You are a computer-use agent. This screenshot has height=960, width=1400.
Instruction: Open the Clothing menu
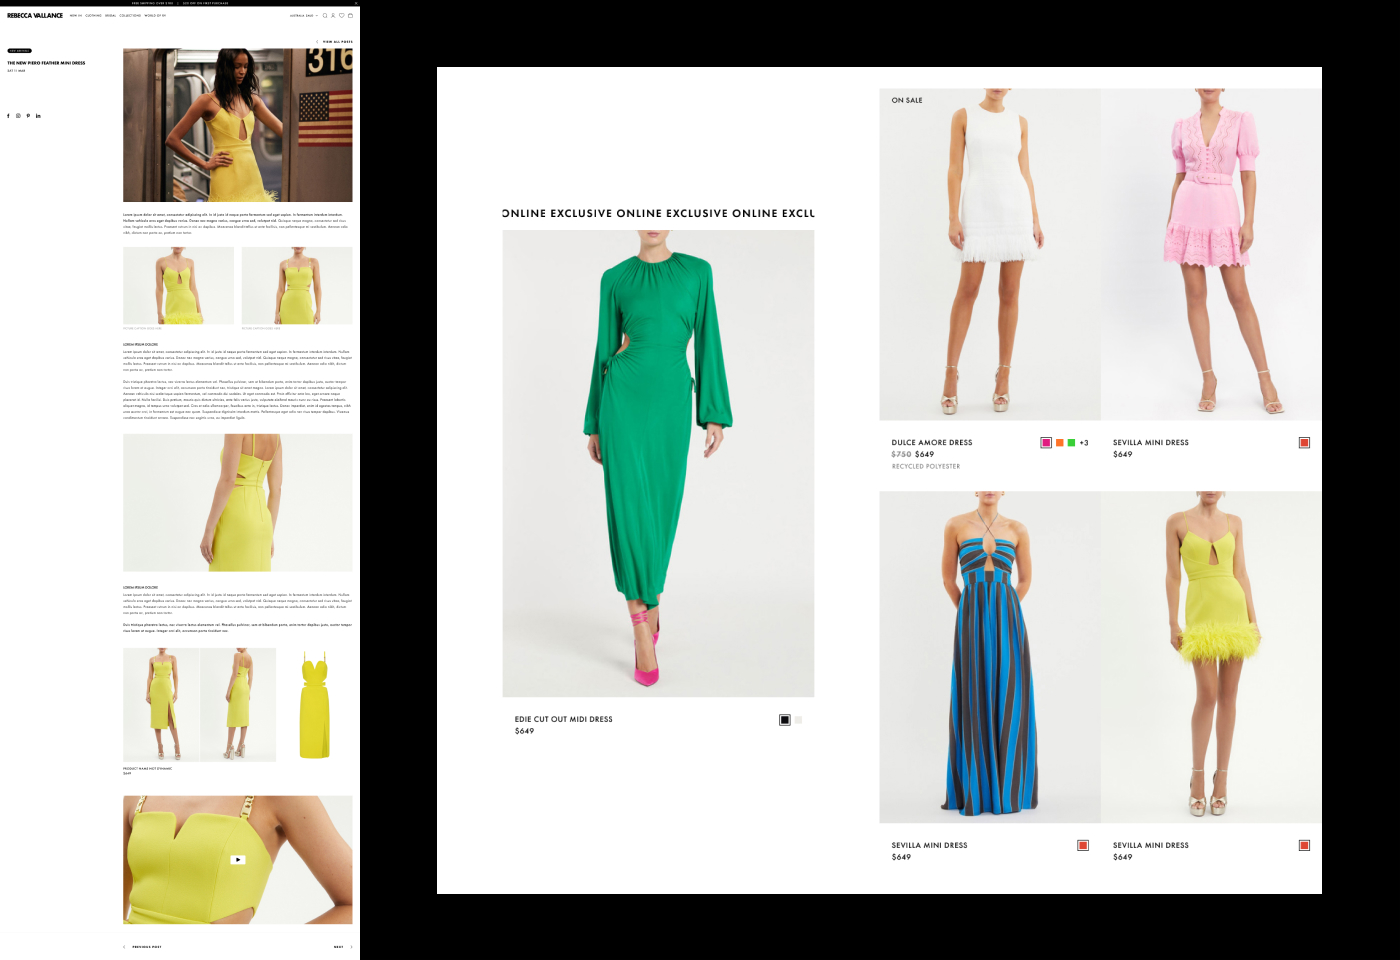[93, 16]
